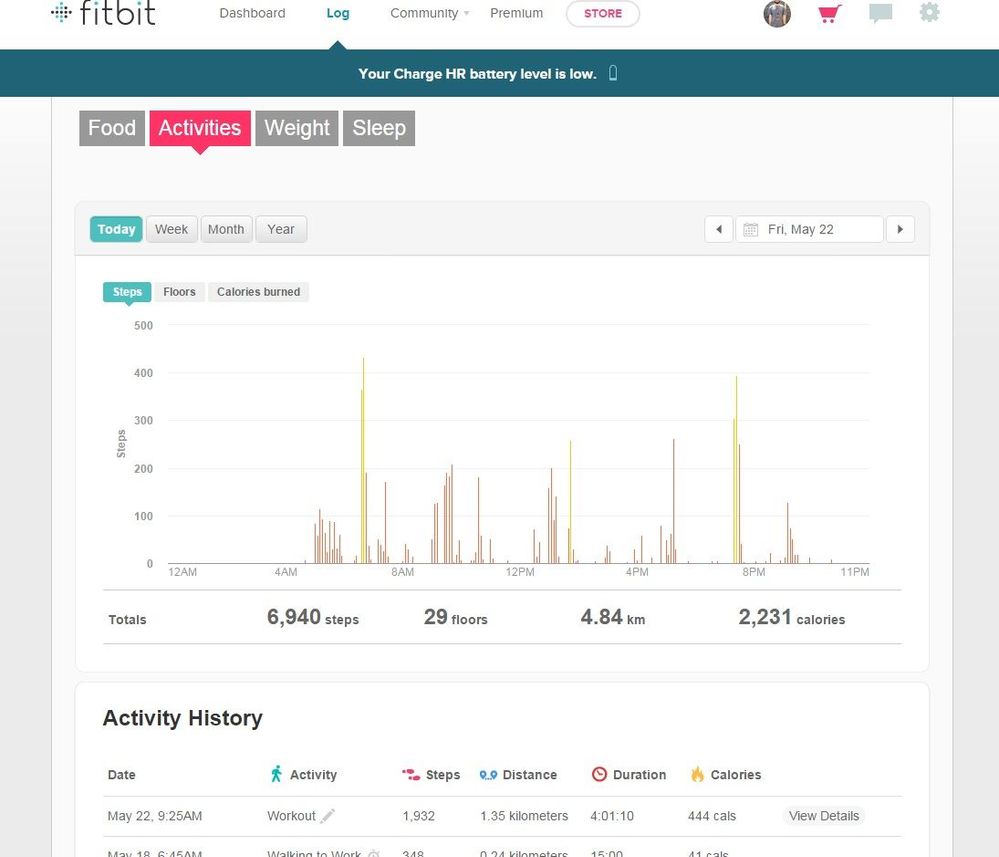View Details of the Workout activity
999x857 pixels.
coord(823,816)
